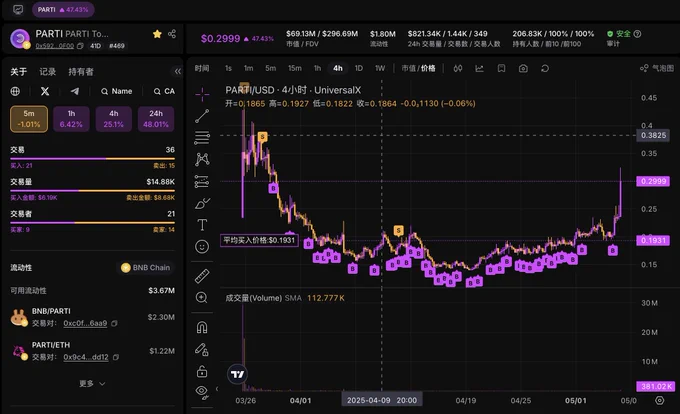Open the website globe link
The width and height of the screenshot is (680, 414).
(15, 91)
